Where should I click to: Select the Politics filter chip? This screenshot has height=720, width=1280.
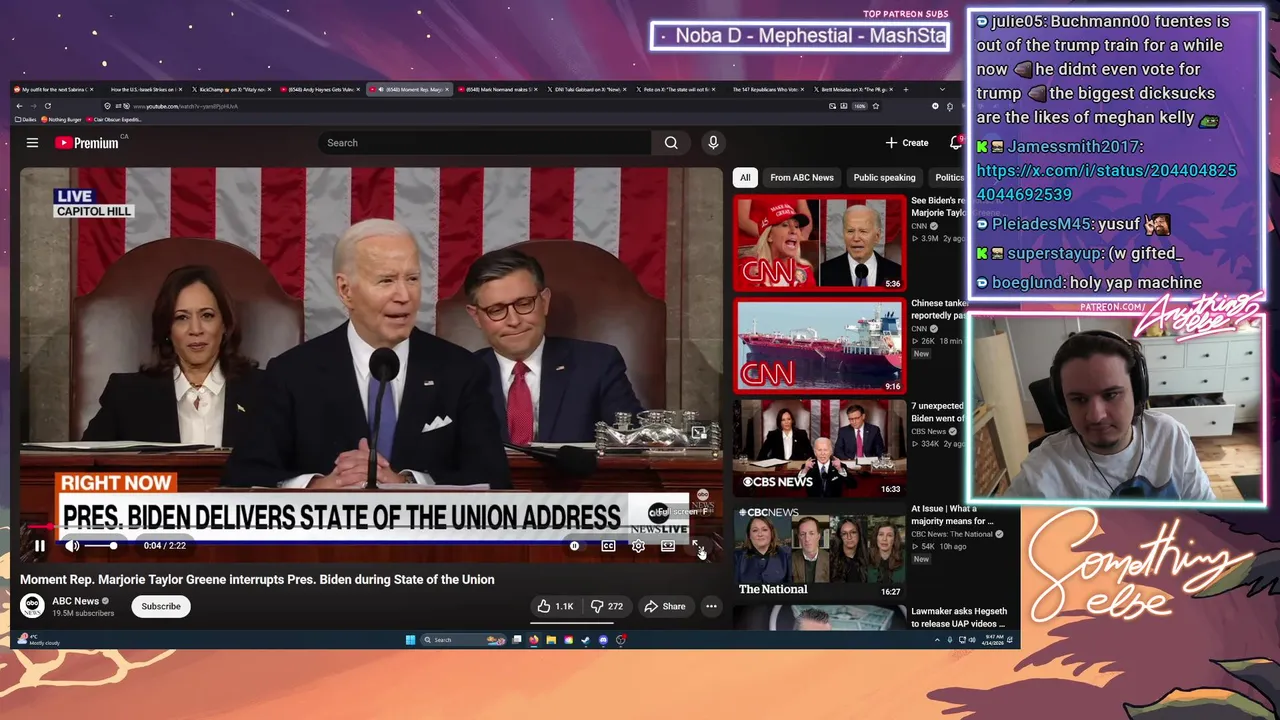[x=949, y=177]
